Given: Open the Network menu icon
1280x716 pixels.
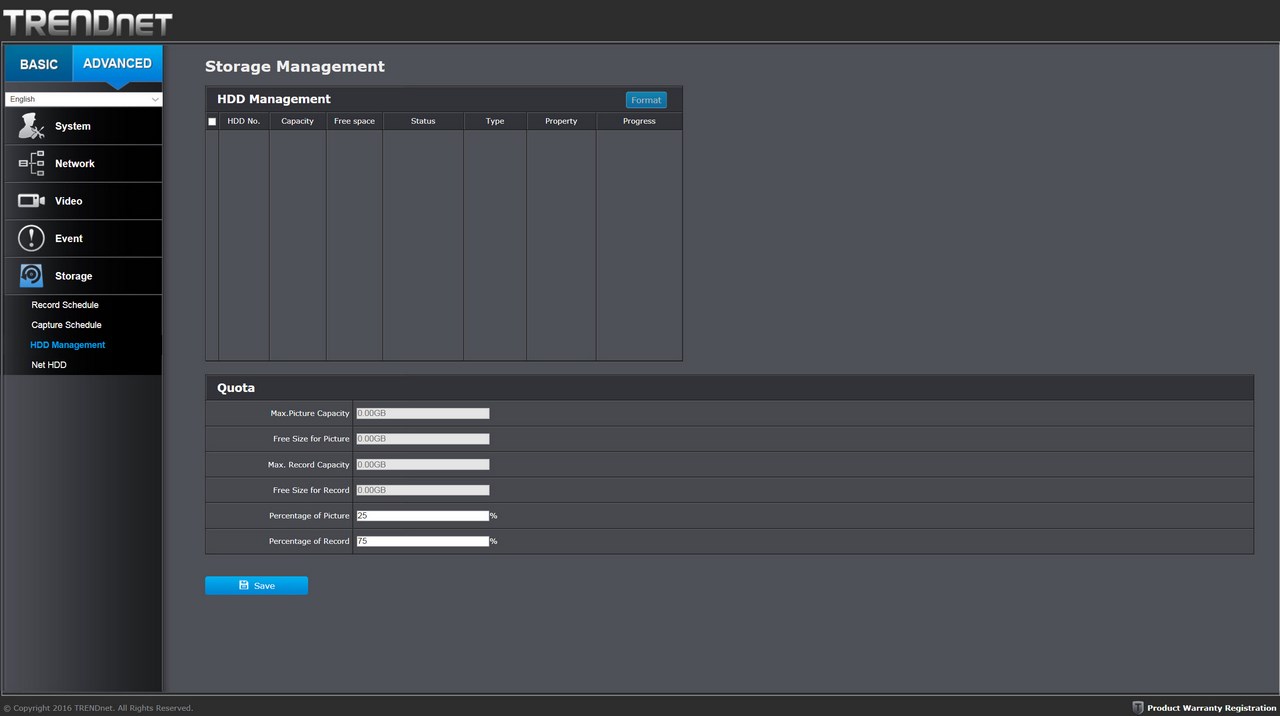Looking at the screenshot, I should point(32,163).
